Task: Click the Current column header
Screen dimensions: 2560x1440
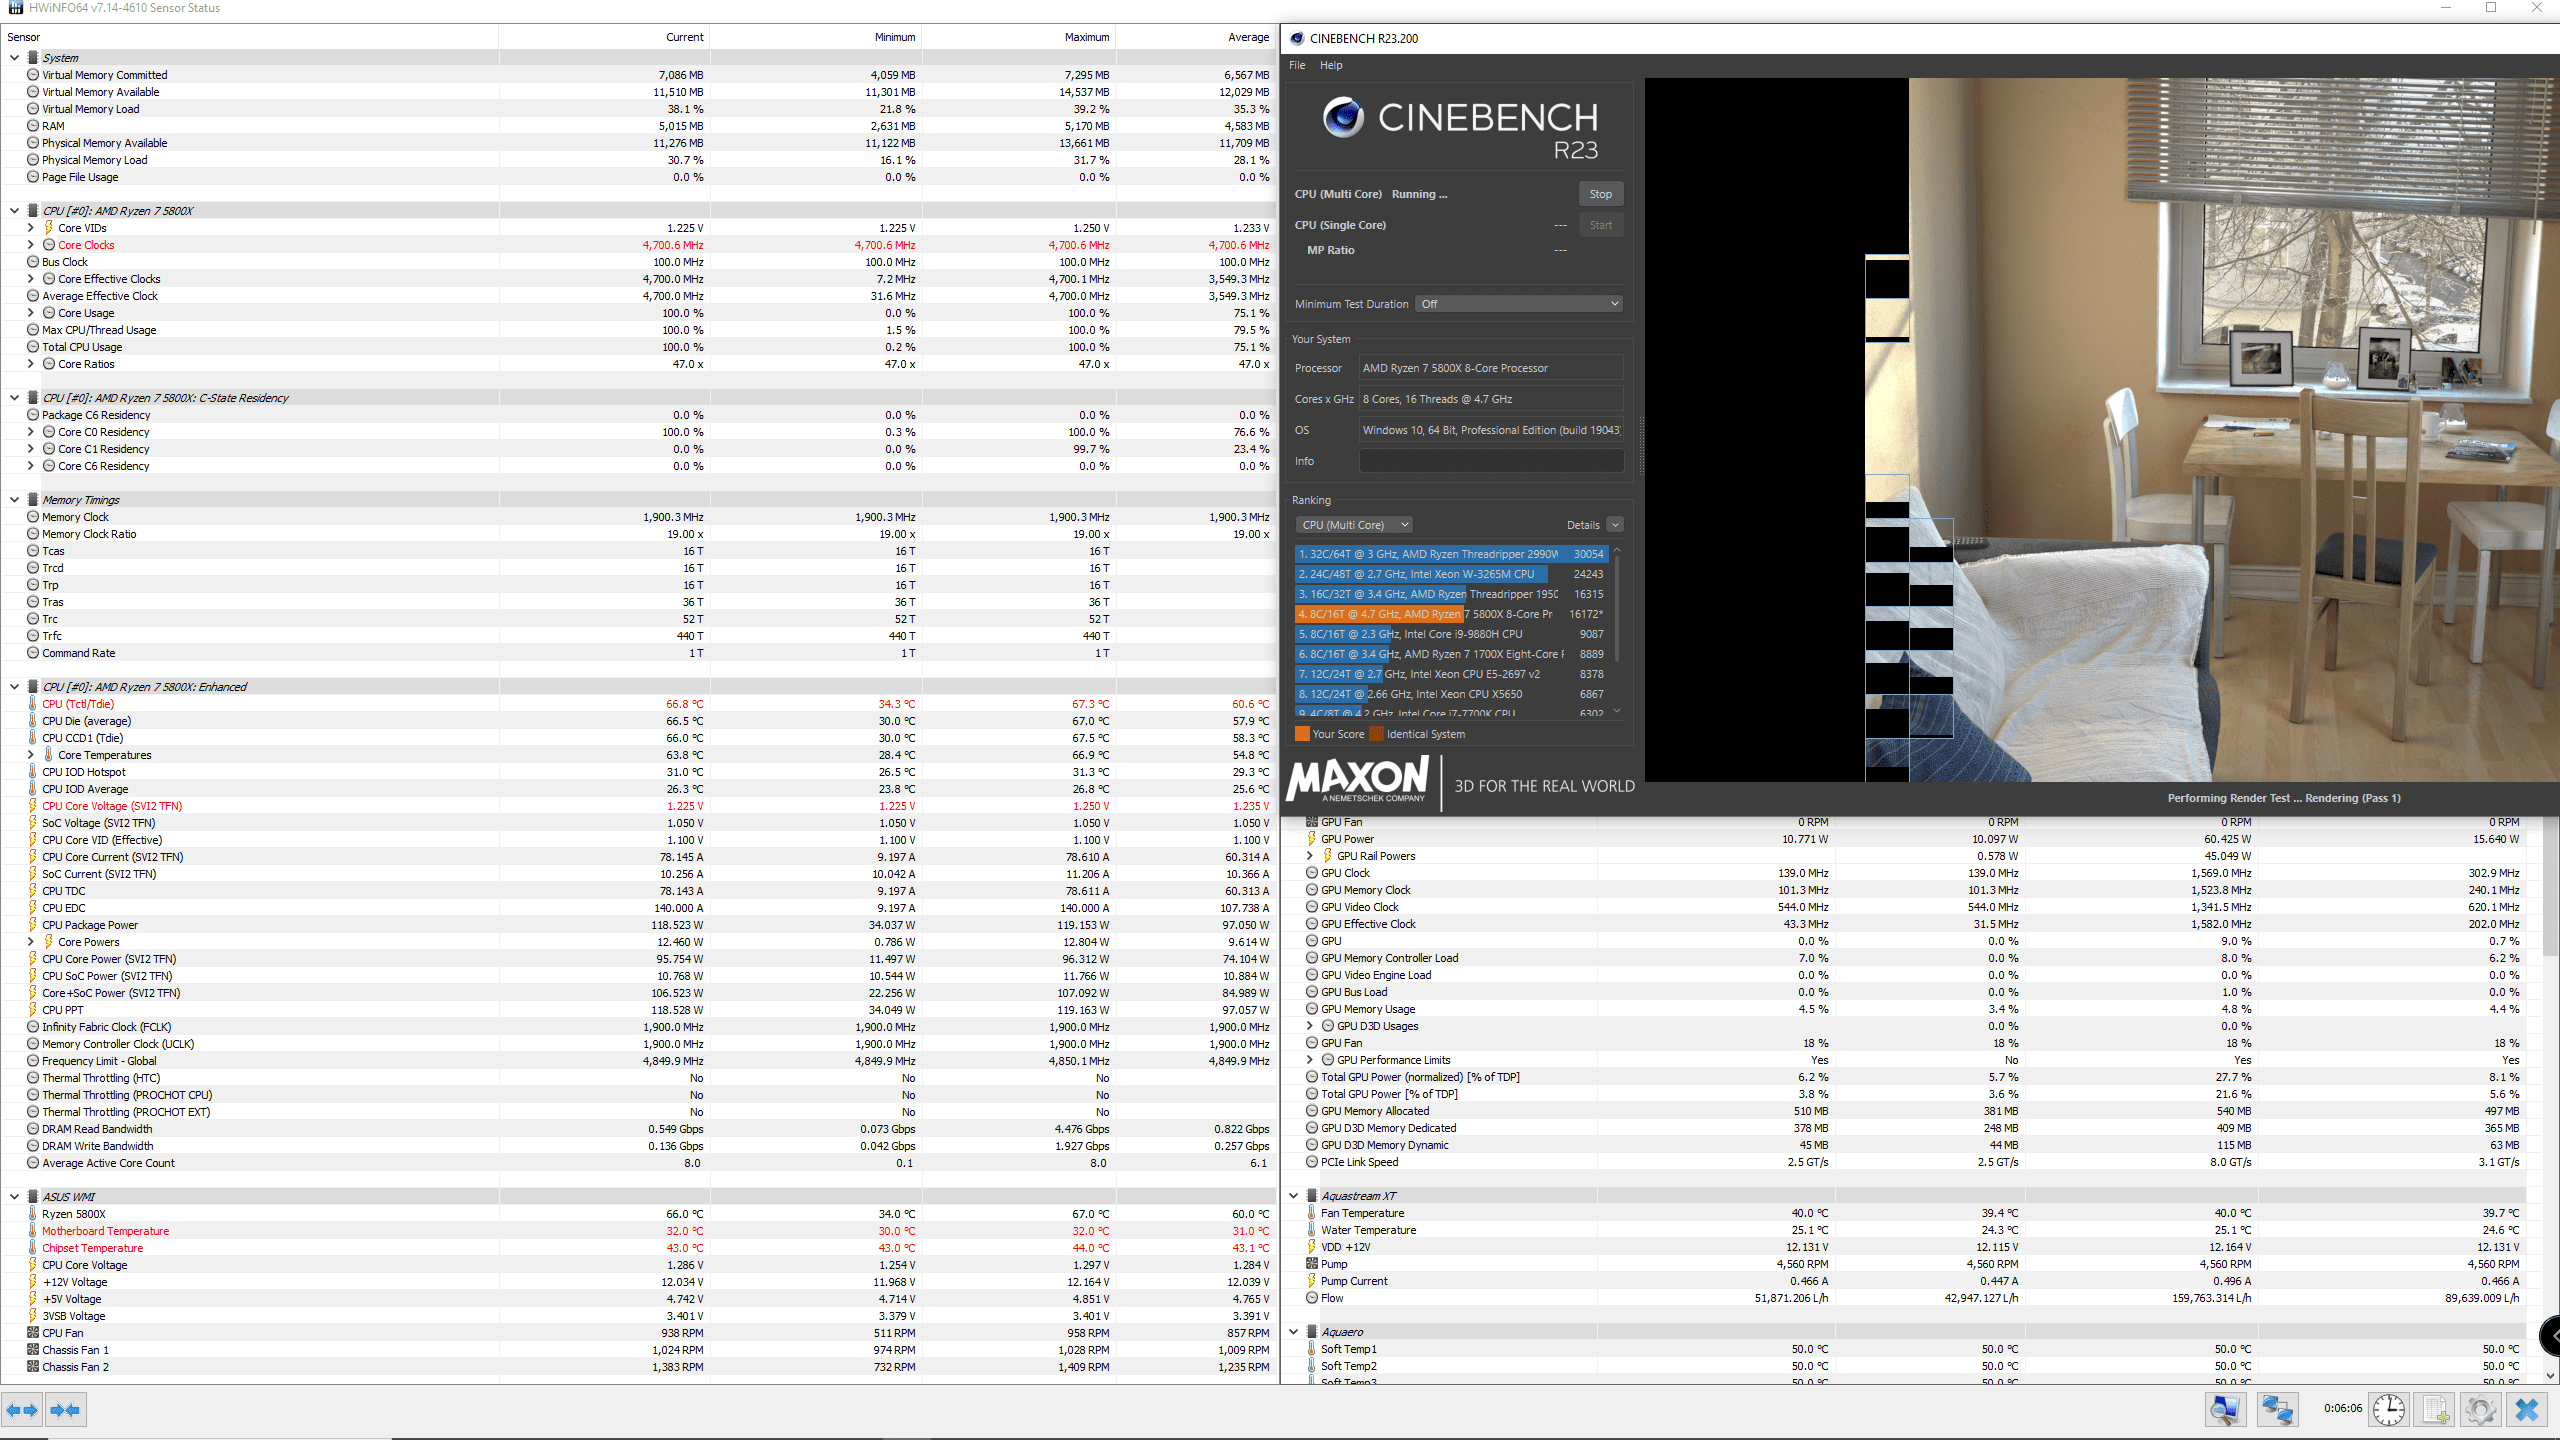Action: coord(684,37)
